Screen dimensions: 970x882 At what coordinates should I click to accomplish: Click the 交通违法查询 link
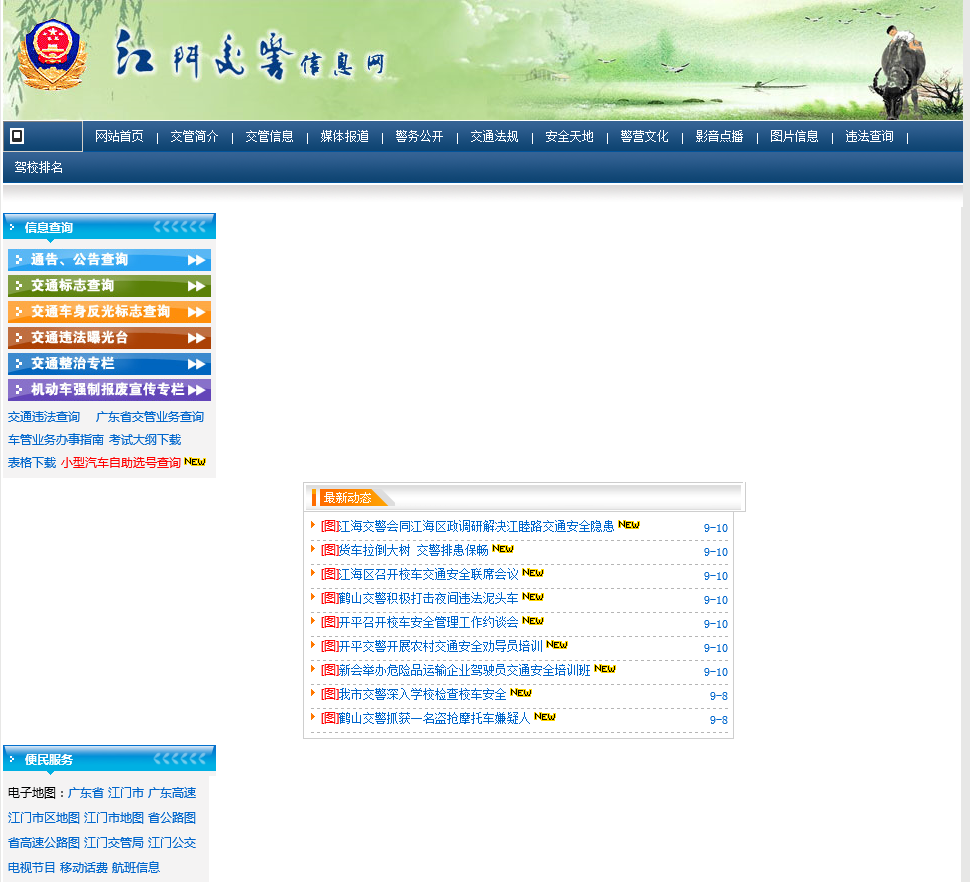pyautogui.click(x=44, y=417)
